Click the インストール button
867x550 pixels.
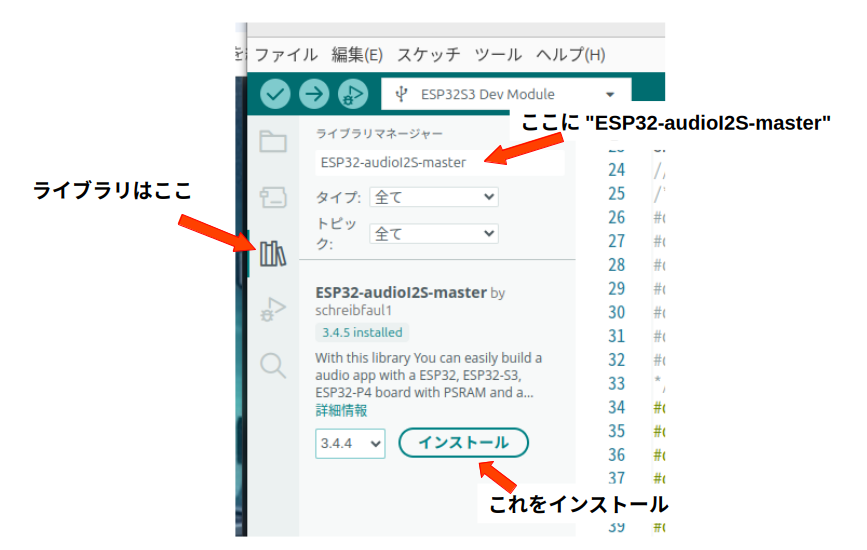[463, 443]
